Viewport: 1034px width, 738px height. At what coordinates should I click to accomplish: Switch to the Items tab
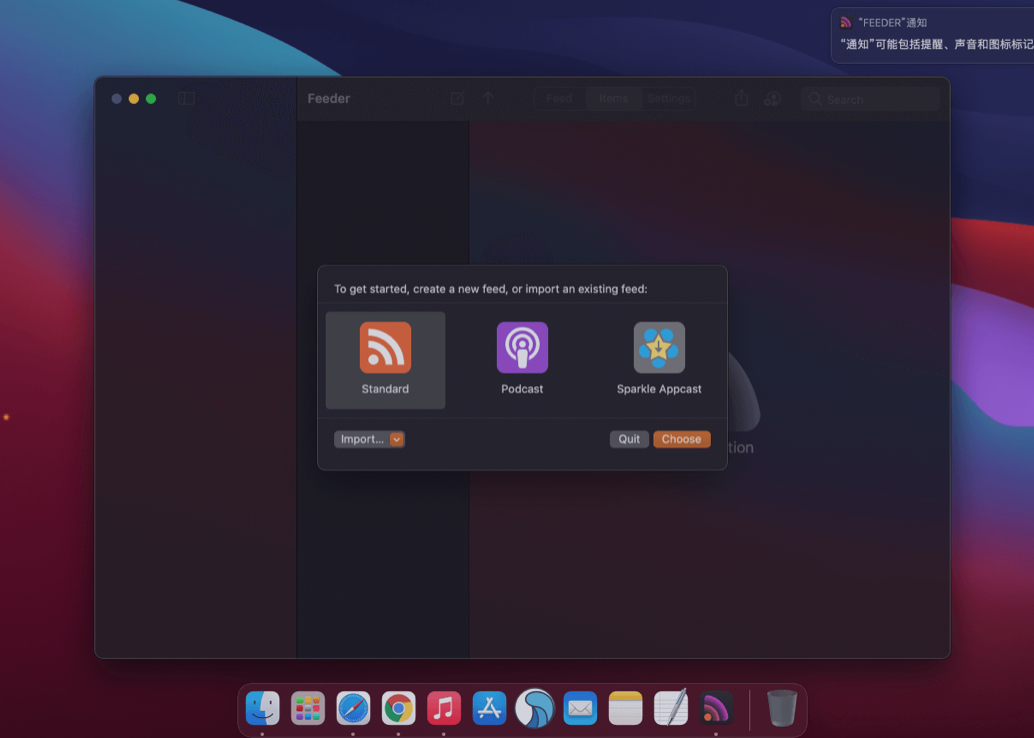click(613, 98)
